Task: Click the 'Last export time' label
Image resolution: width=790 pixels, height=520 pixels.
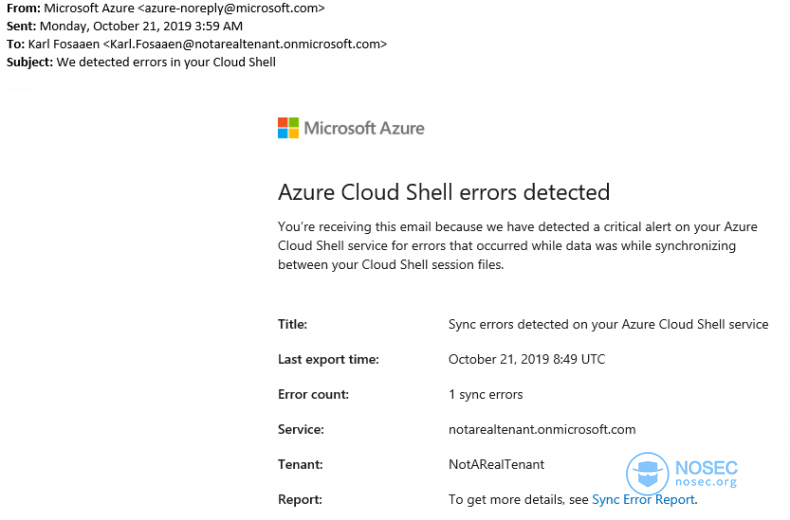Action: [328, 359]
